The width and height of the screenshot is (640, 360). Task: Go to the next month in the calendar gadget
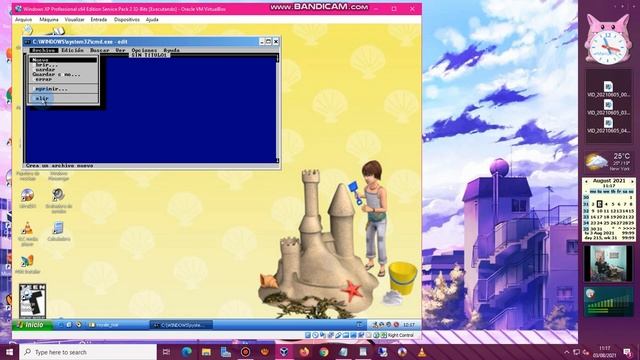(632, 181)
